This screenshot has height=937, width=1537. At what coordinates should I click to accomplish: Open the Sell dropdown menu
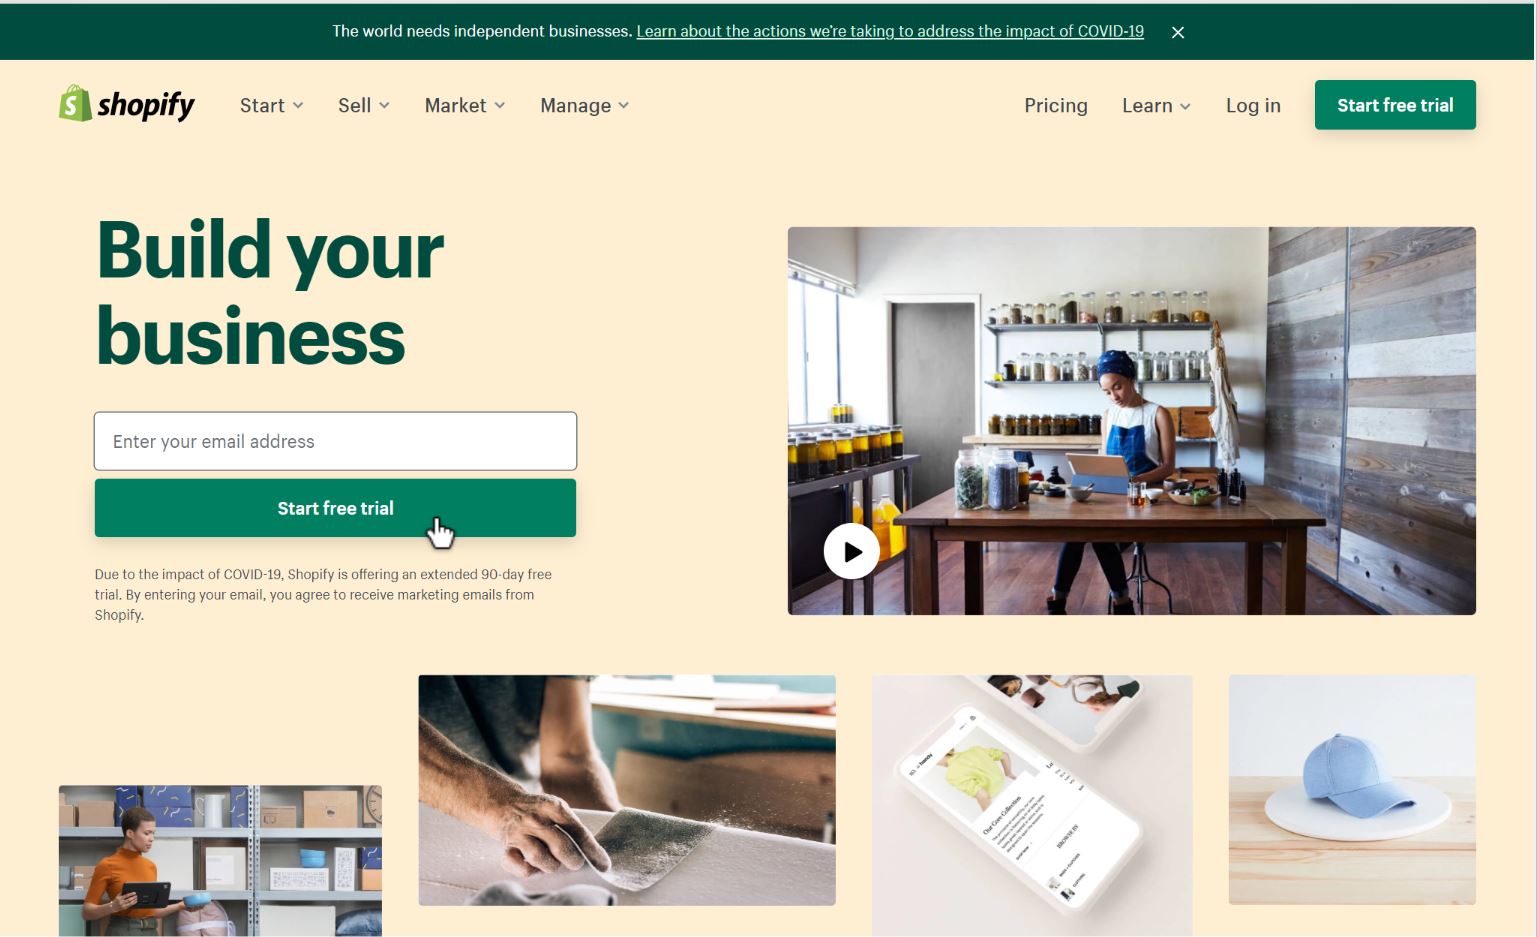click(364, 105)
